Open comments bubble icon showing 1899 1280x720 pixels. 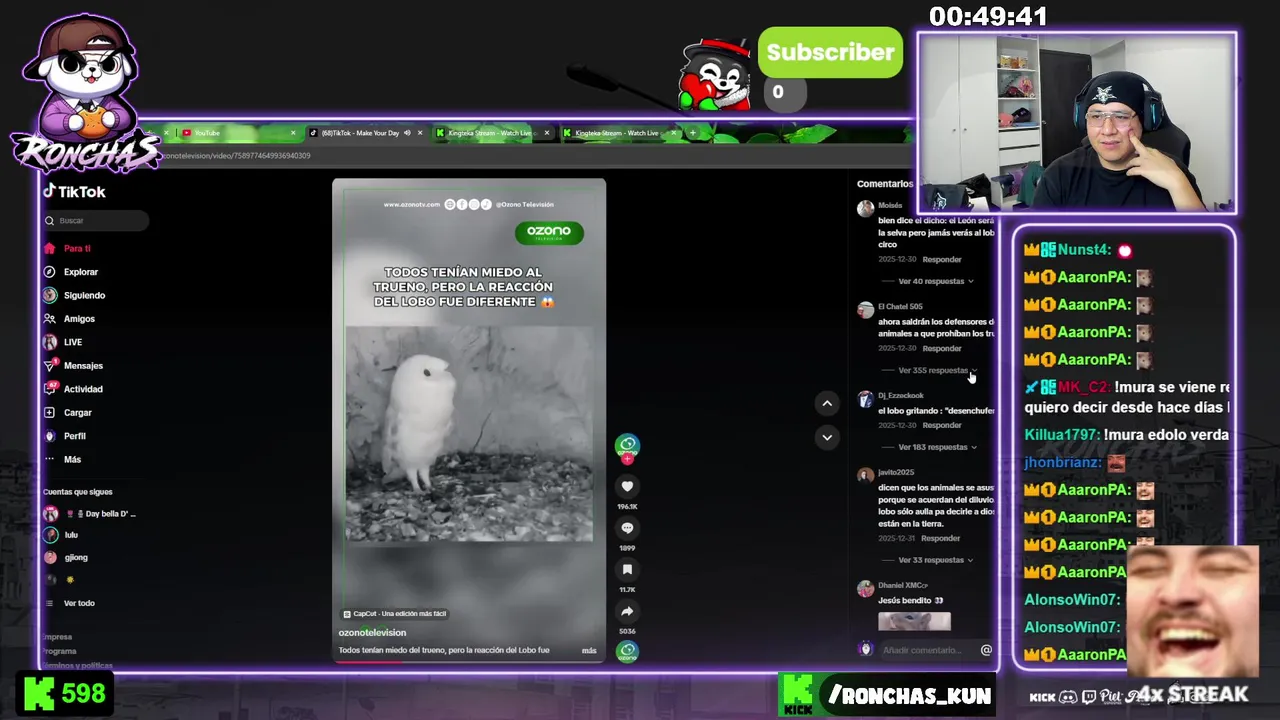pyautogui.click(x=627, y=528)
